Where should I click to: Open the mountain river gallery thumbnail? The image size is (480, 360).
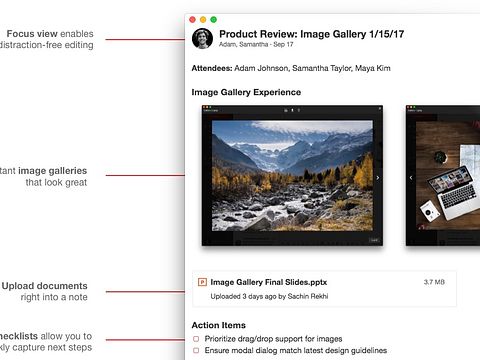(292, 176)
